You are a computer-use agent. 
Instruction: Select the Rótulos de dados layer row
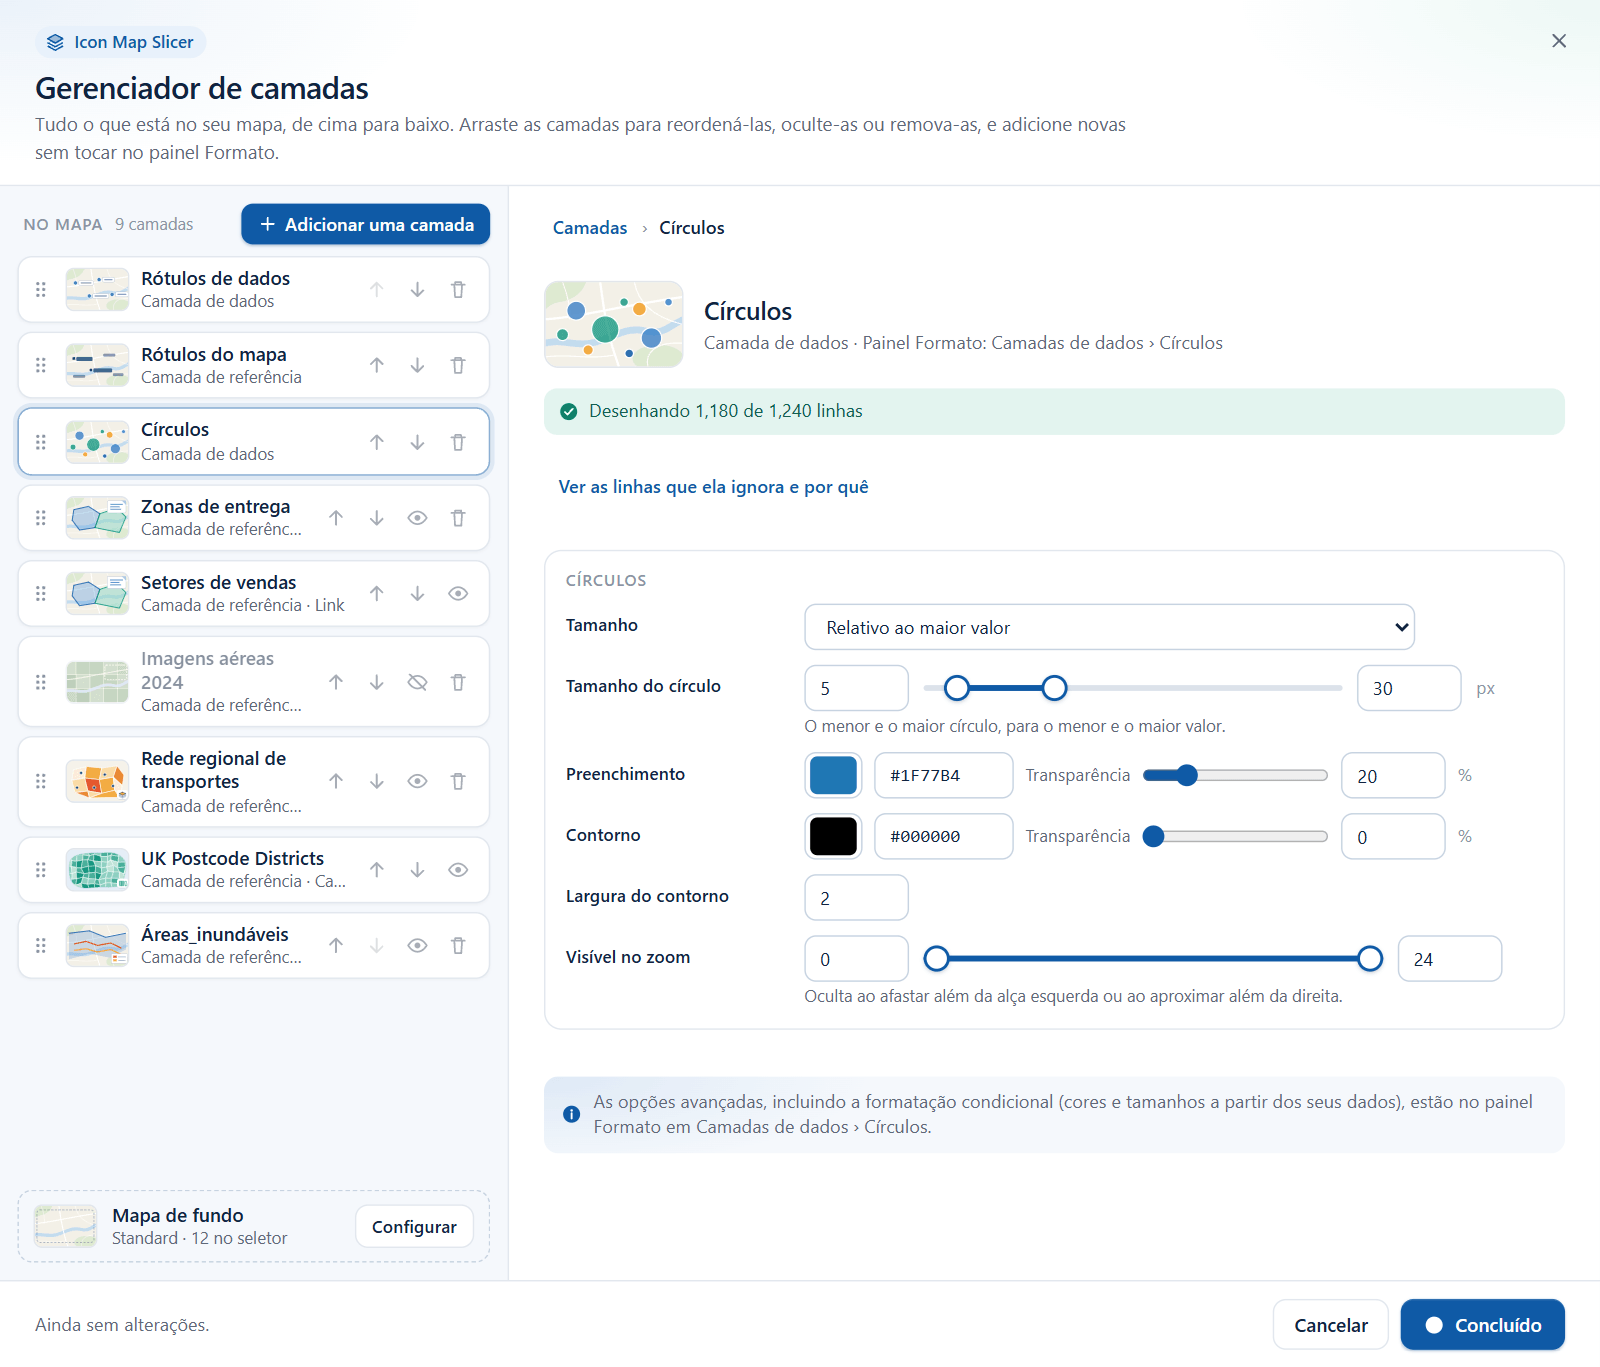[x=254, y=290]
